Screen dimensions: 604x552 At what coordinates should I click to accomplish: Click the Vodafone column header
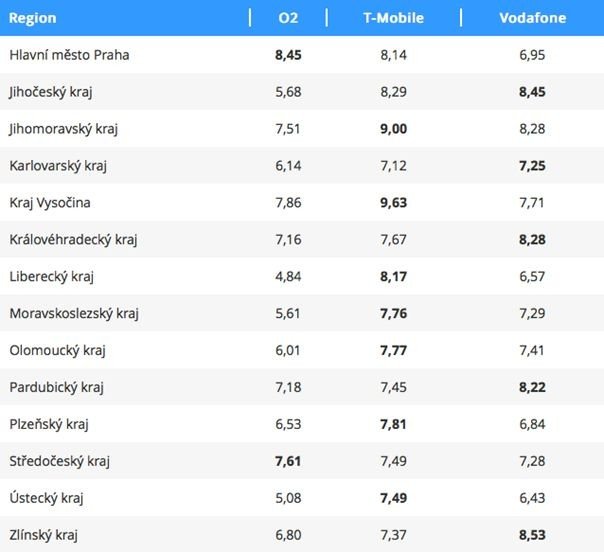(532, 18)
